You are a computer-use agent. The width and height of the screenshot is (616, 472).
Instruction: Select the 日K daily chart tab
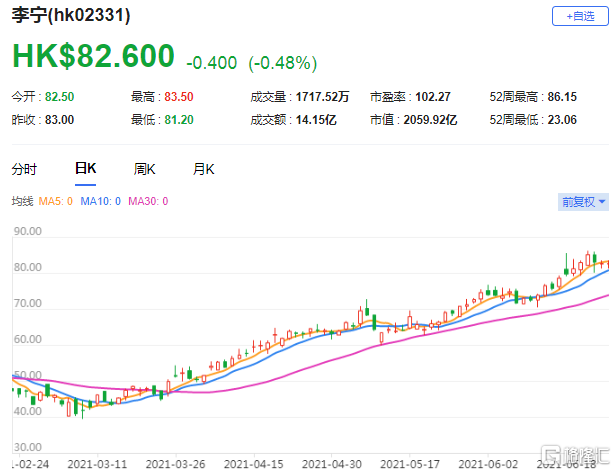tap(85, 169)
